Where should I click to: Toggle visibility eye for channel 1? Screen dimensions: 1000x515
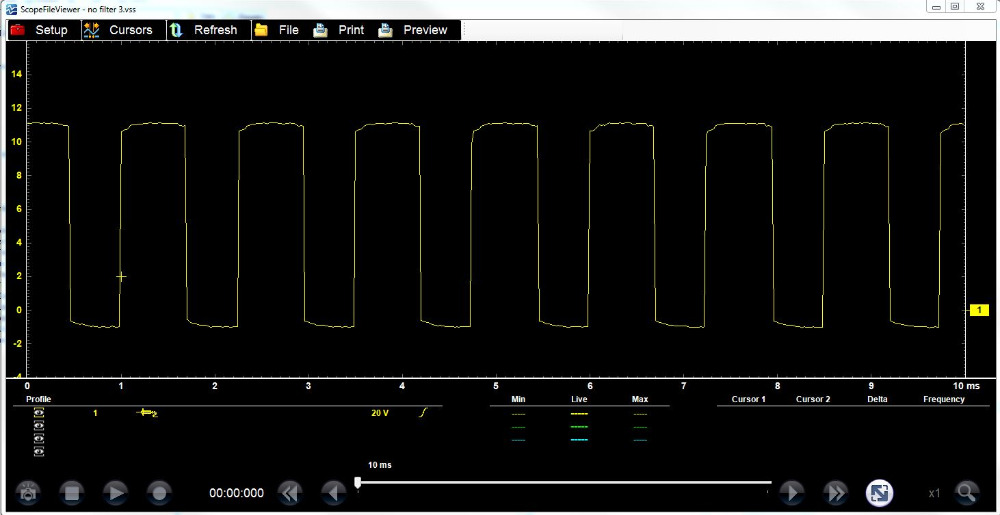tap(39, 413)
